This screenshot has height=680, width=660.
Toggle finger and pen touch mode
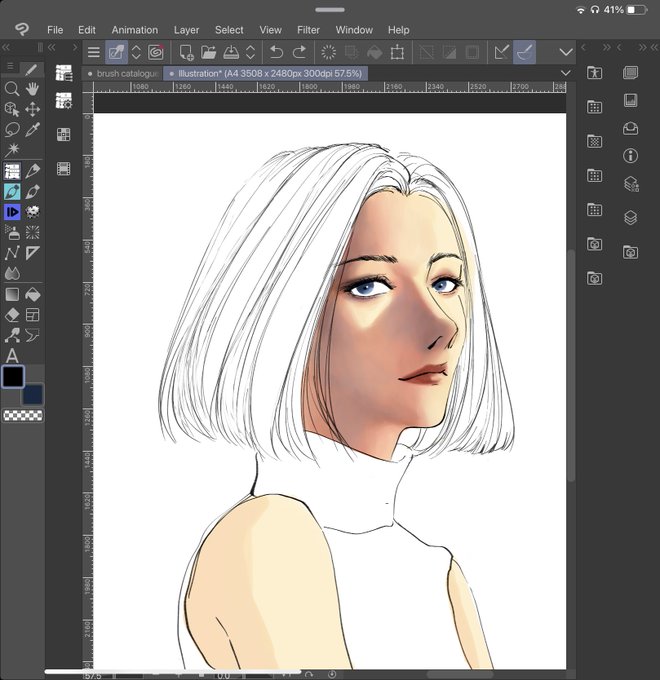116,52
